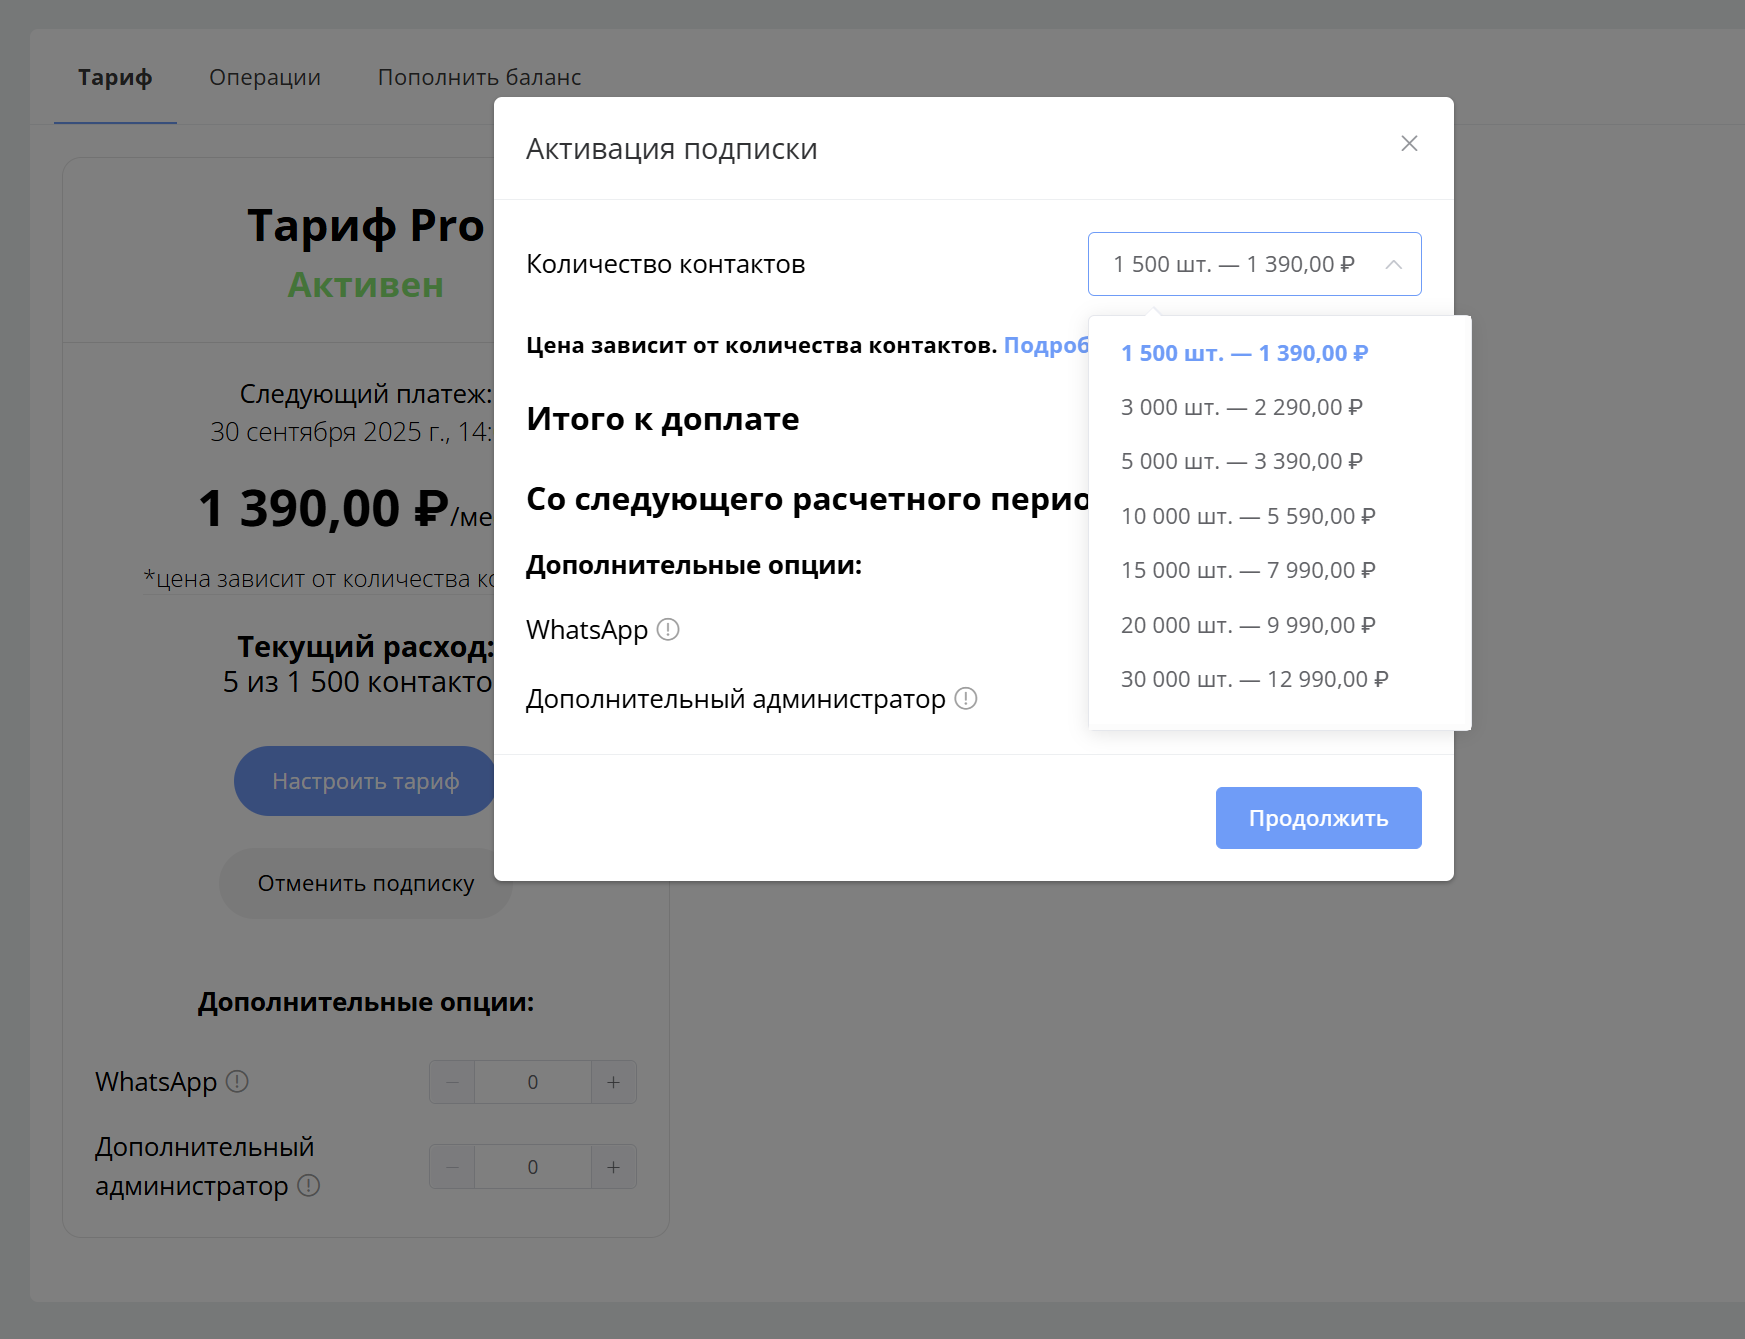Screen dimensions: 1745x1339
Task: Decrease Дополнительный администратор count with minus button
Action: click(451, 1166)
